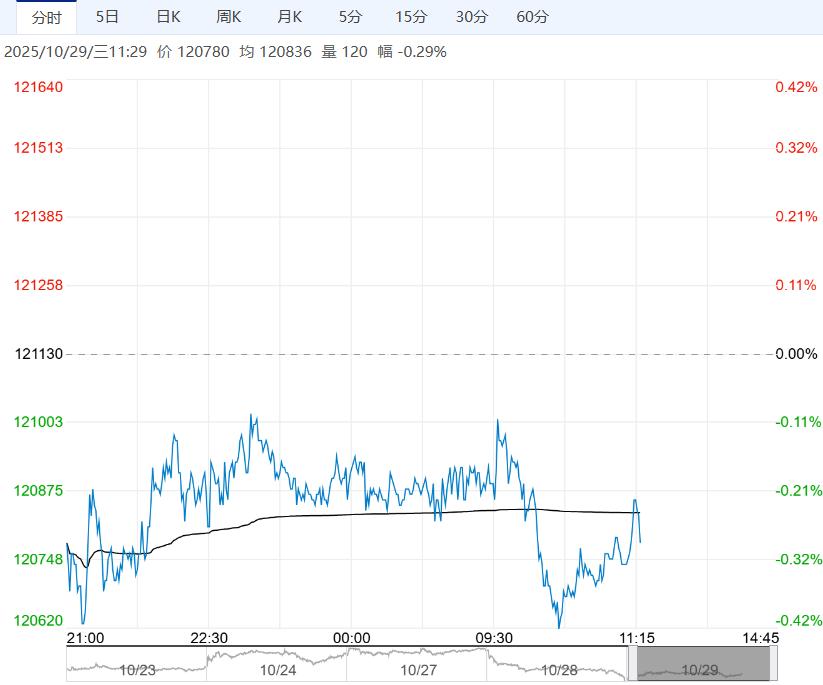Select the 分时 intraday tab

pos(46,17)
